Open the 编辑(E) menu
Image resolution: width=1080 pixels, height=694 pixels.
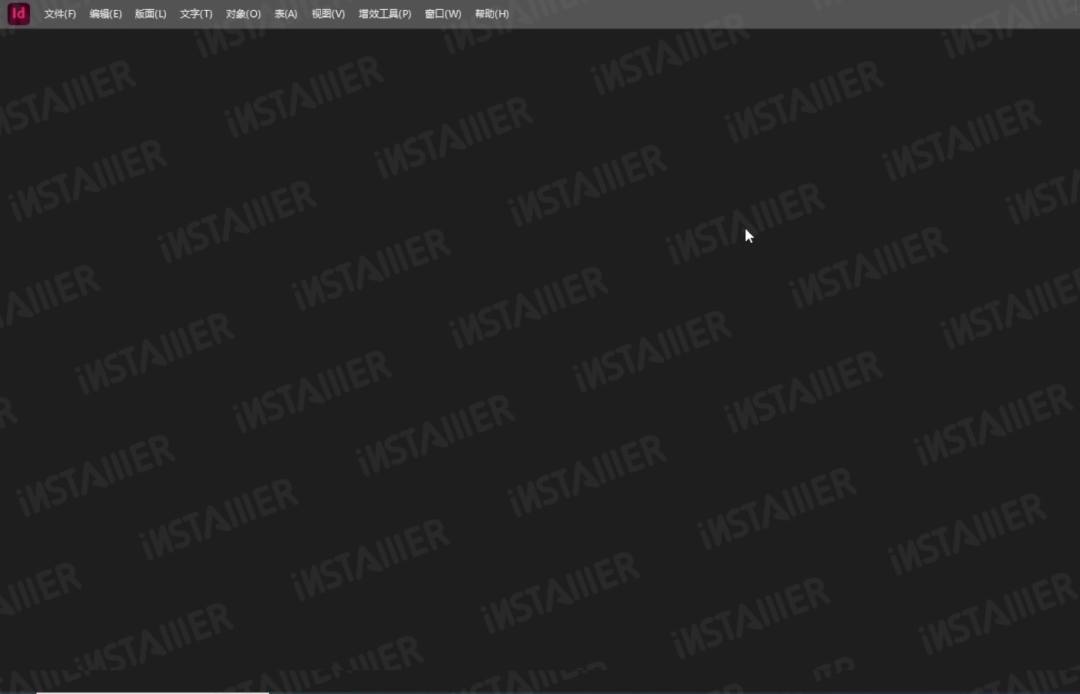(105, 14)
